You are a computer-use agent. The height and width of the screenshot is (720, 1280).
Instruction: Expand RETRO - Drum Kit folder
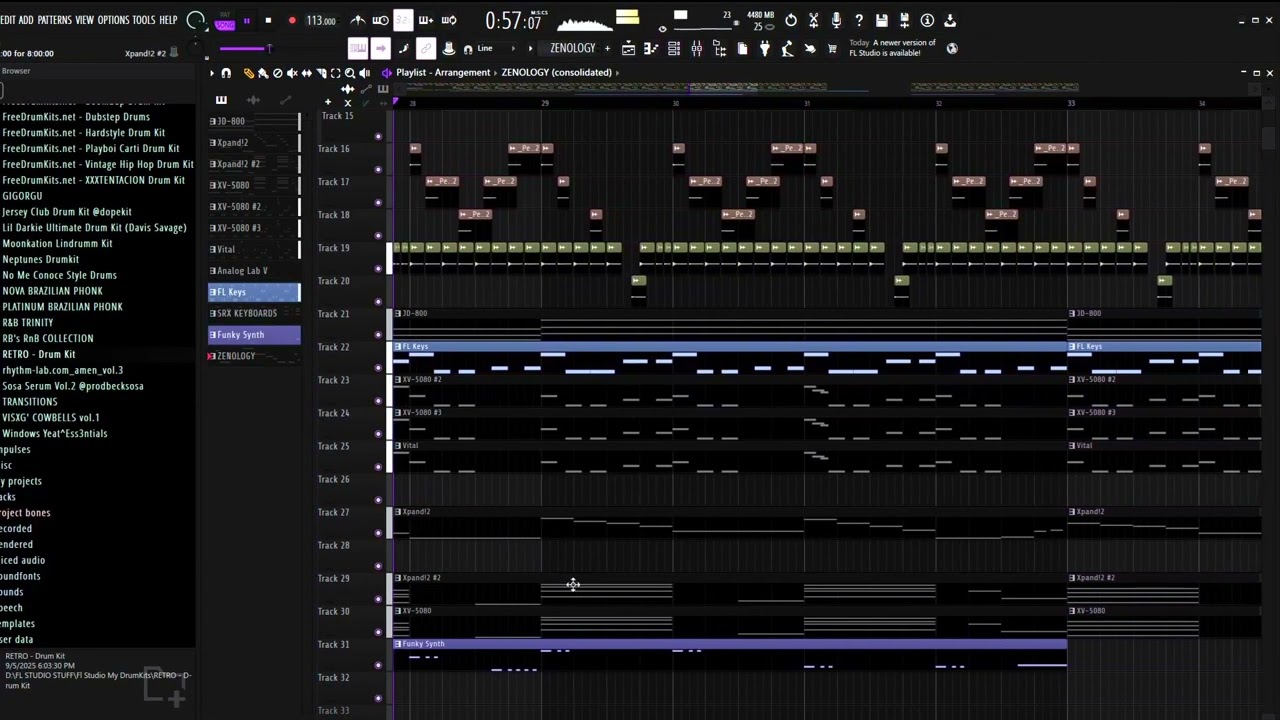point(39,354)
